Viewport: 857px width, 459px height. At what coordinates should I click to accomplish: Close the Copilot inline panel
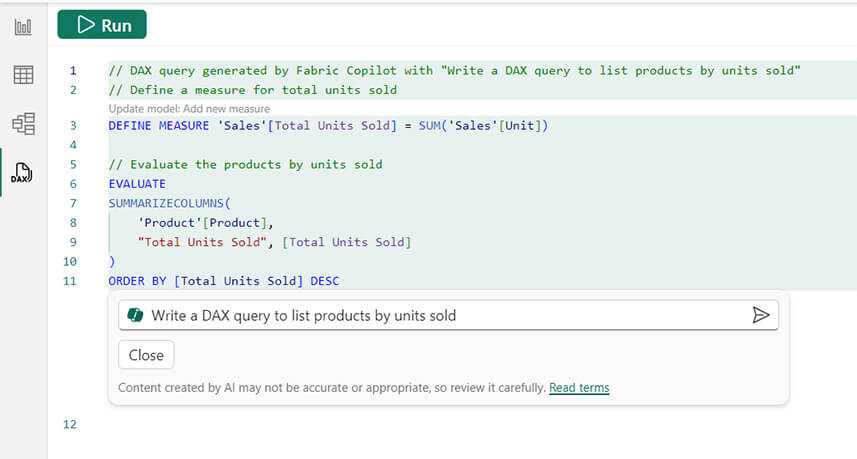146,355
